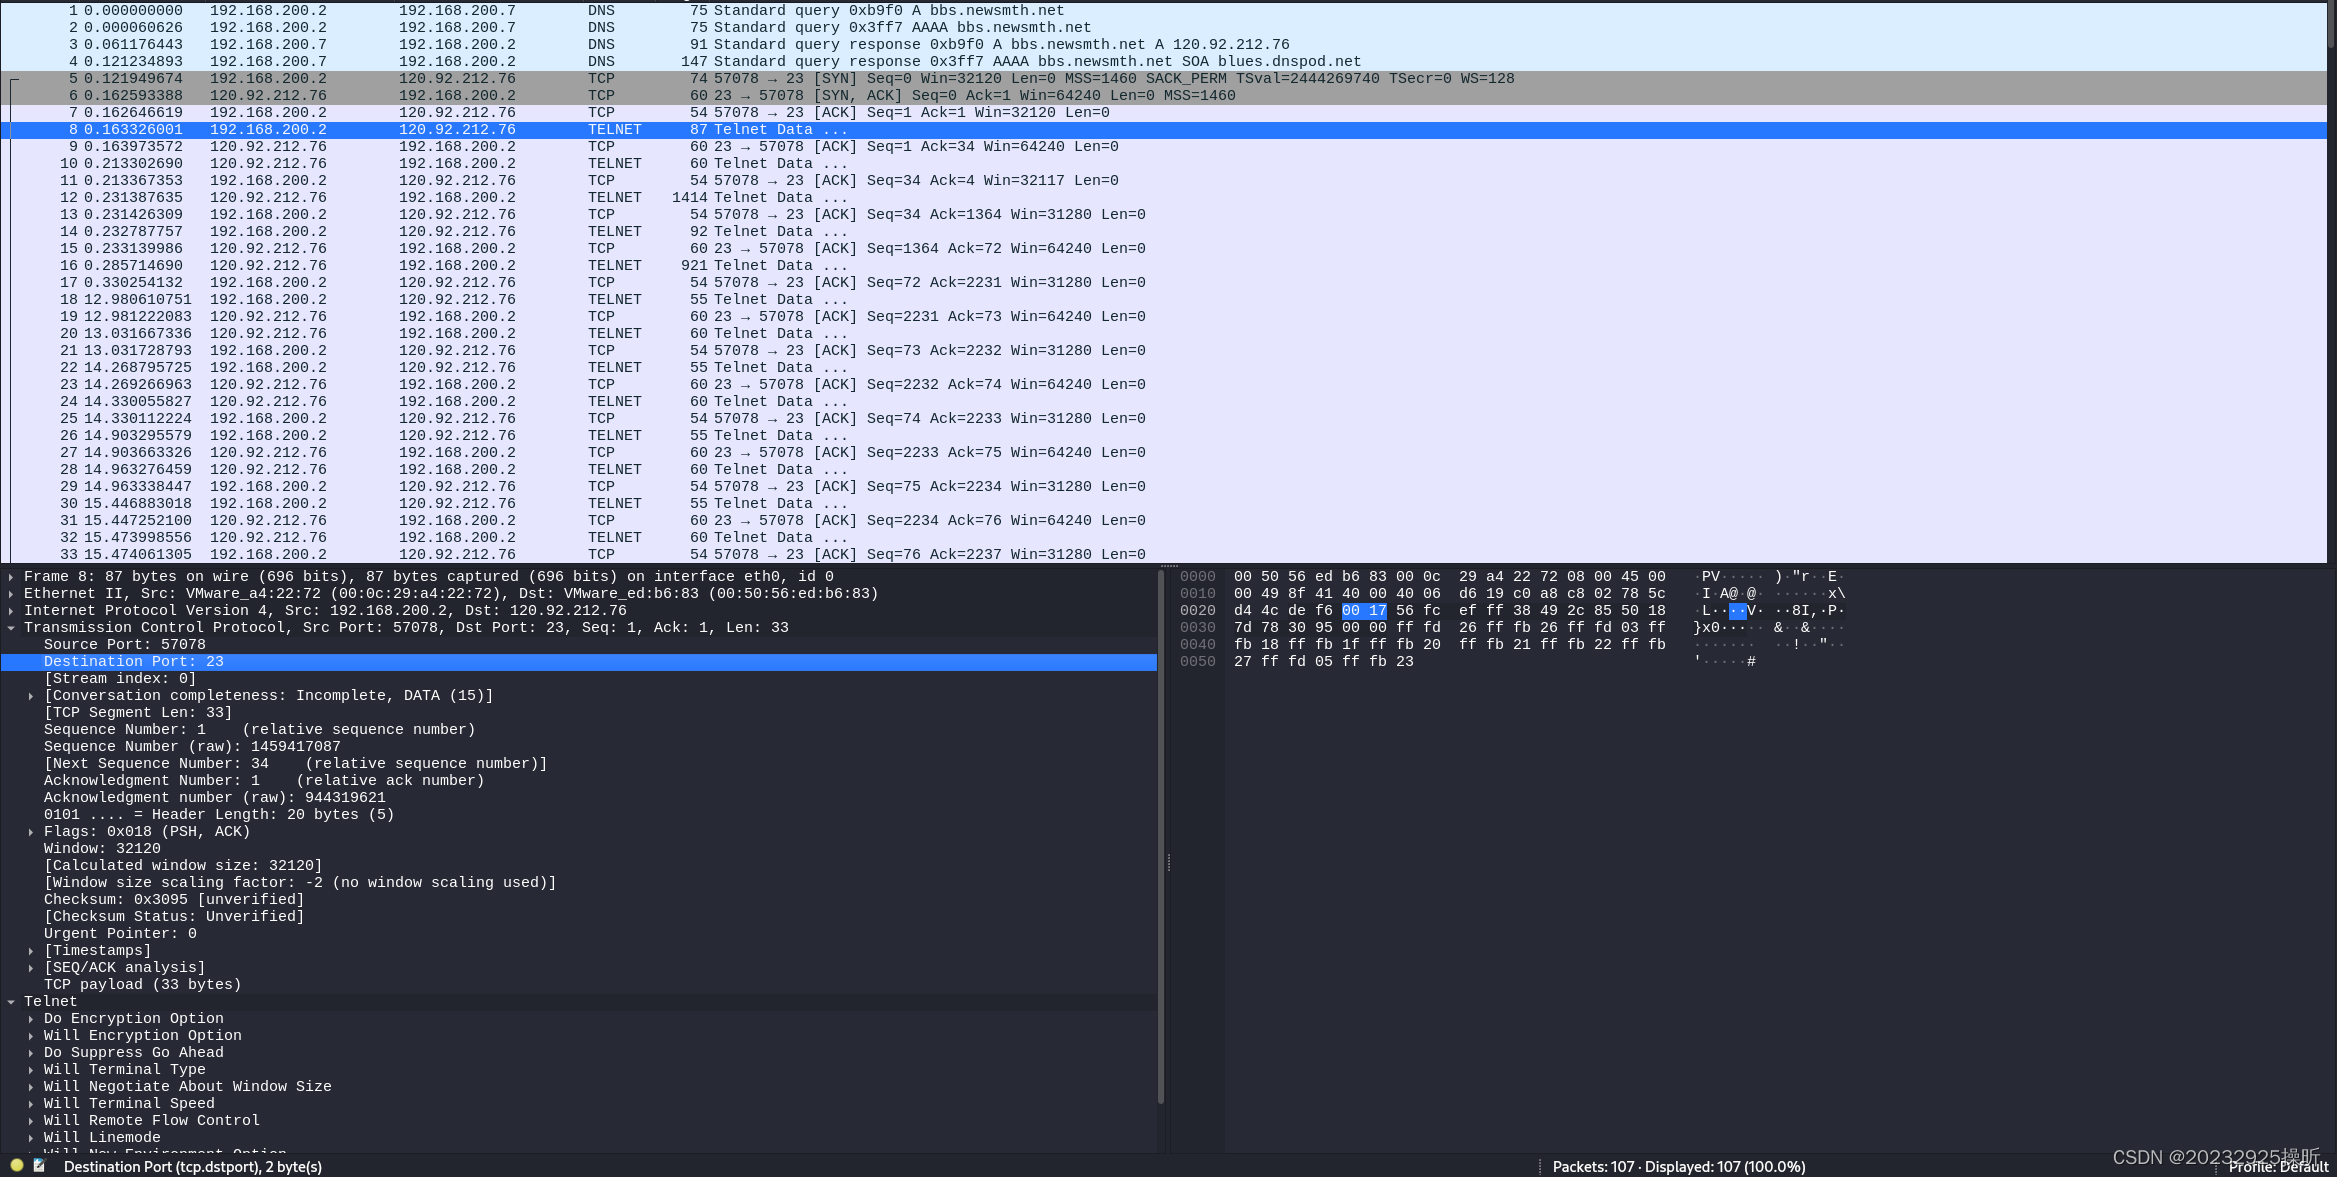Click hex offset label 0030
The image size is (2337, 1177).
[x=1197, y=628]
